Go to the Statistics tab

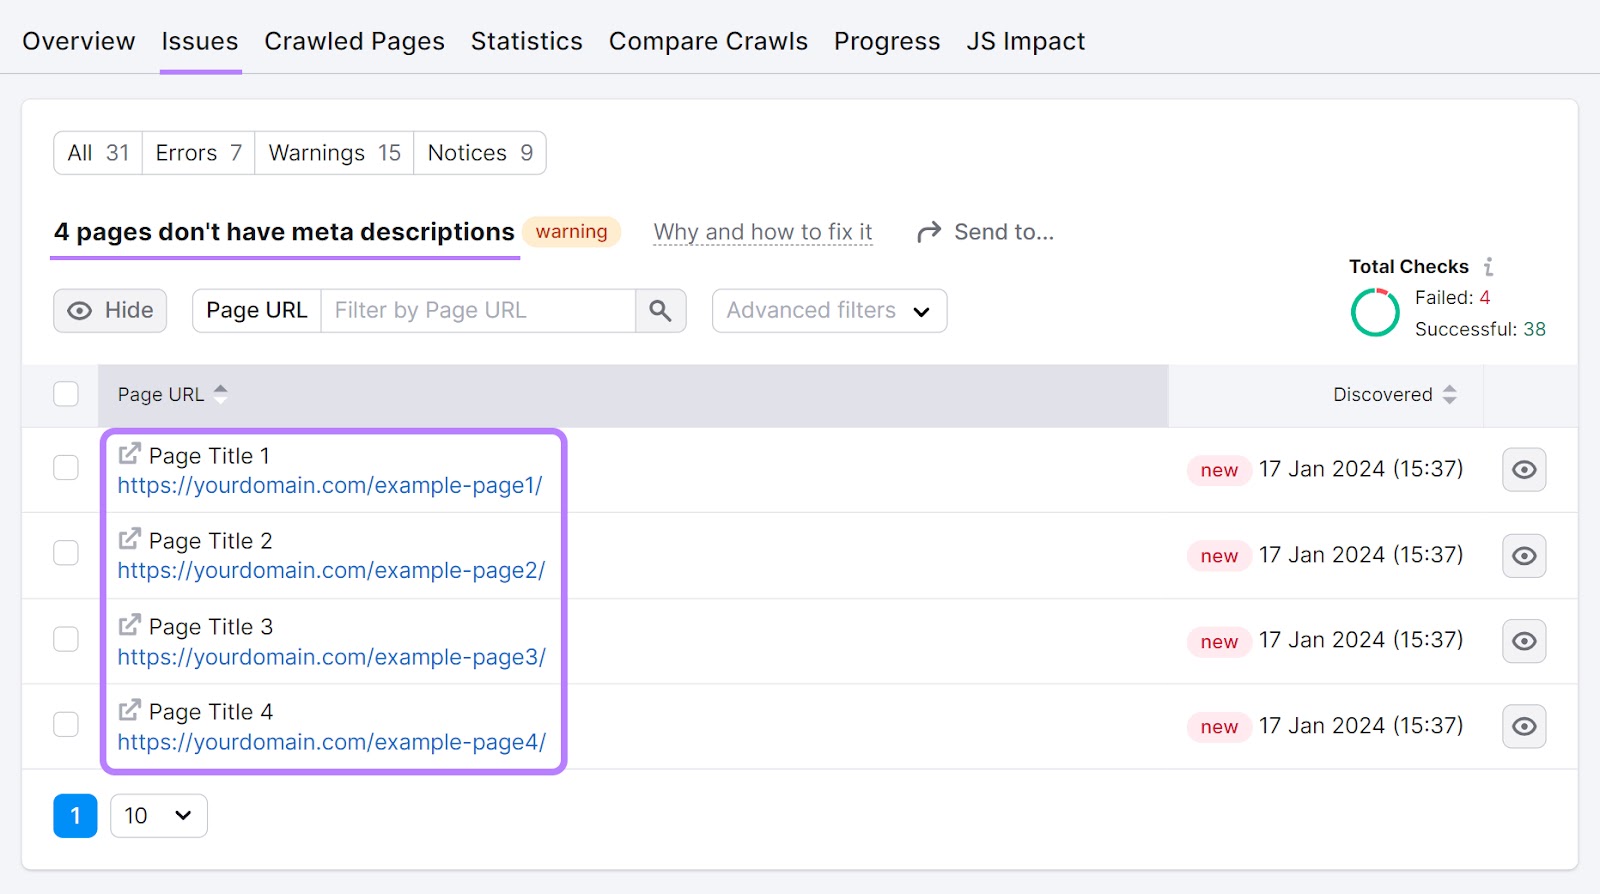point(526,41)
